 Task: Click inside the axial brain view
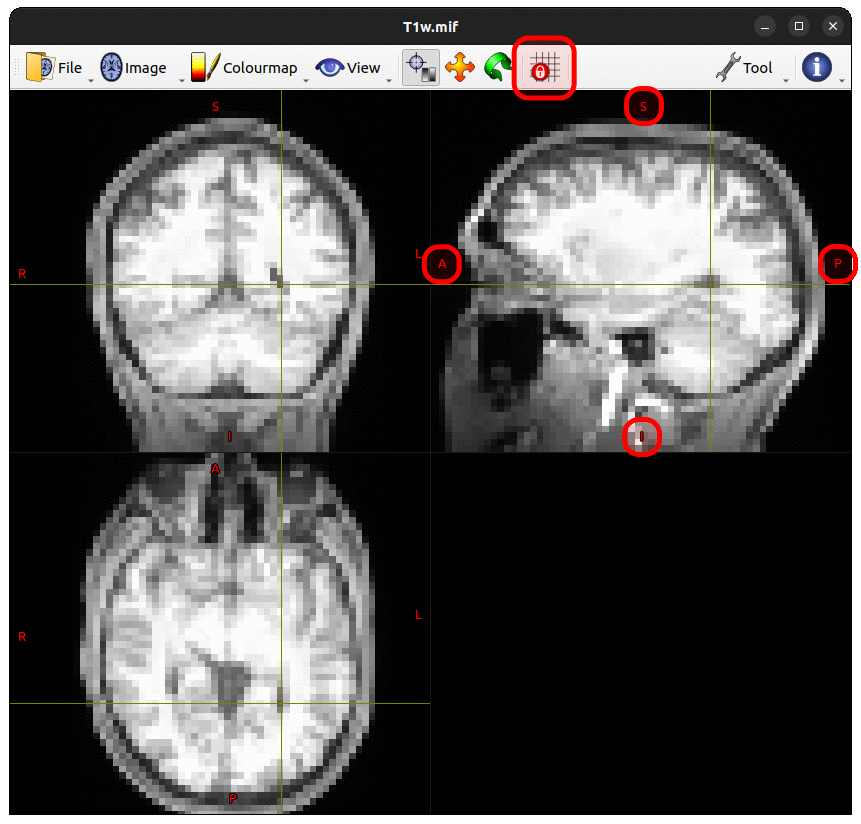(x=220, y=634)
